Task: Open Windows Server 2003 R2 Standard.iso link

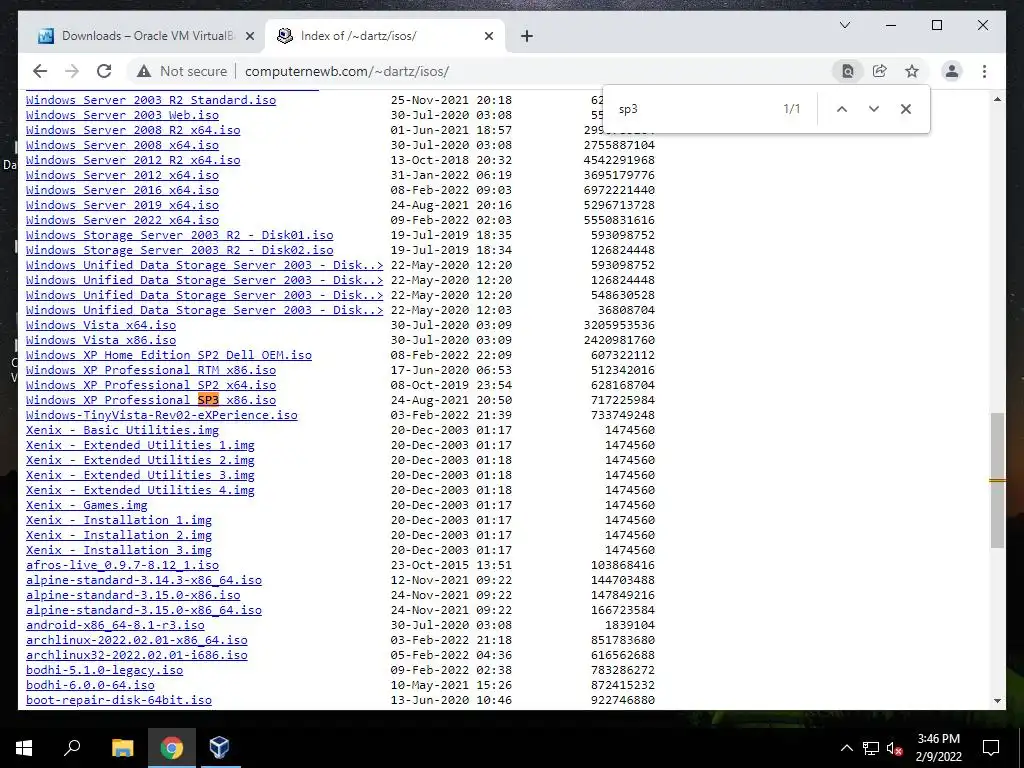Action: coord(151,100)
